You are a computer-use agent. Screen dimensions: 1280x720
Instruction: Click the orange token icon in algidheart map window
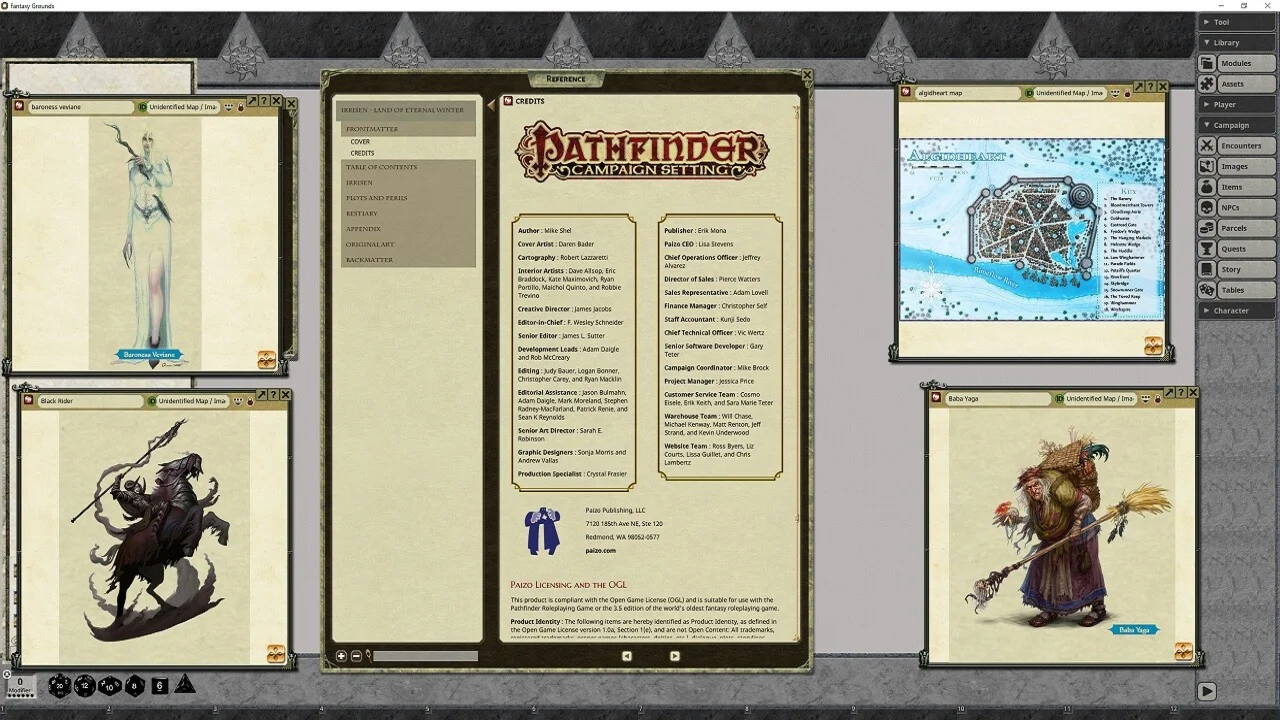1153,346
